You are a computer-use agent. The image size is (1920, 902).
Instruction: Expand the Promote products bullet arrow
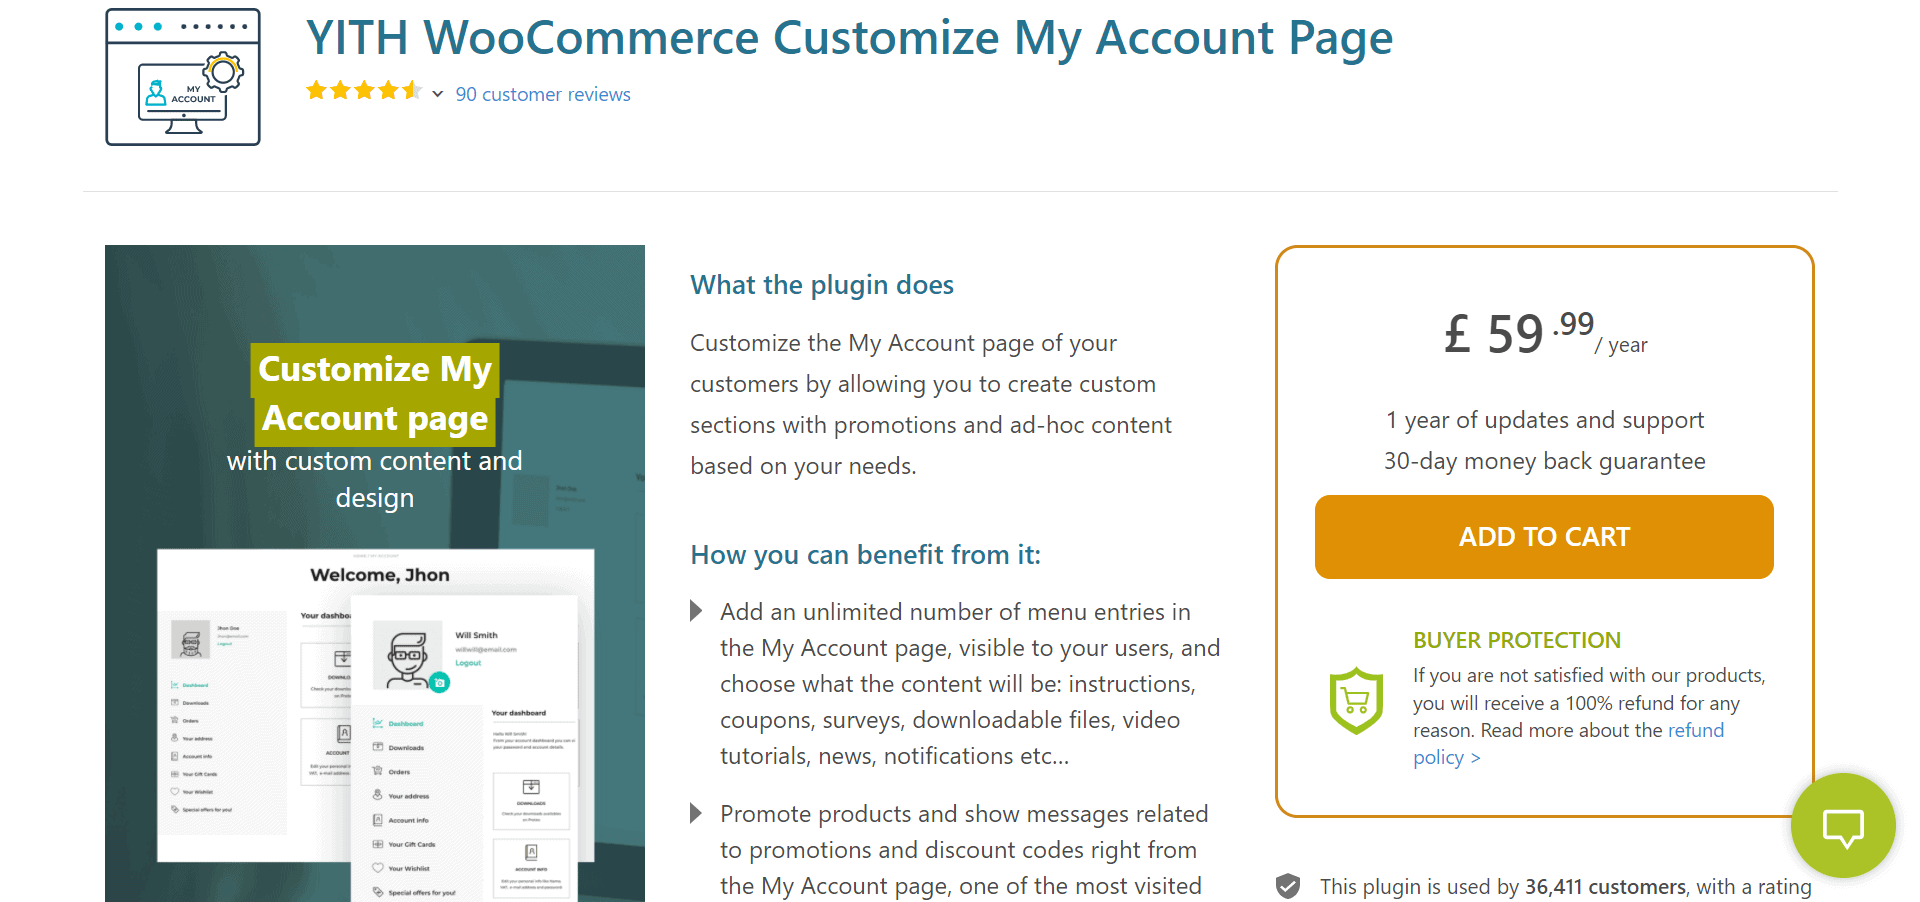point(695,813)
